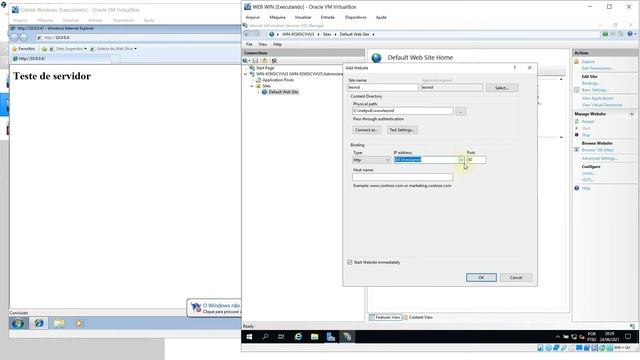The width and height of the screenshot is (640, 360).
Task: Click the Physical path input field
Action: [x=402, y=111]
